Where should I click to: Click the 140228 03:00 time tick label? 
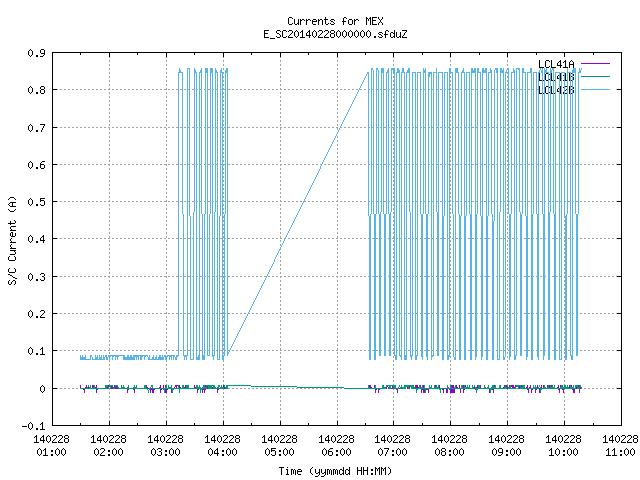coord(165,446)
